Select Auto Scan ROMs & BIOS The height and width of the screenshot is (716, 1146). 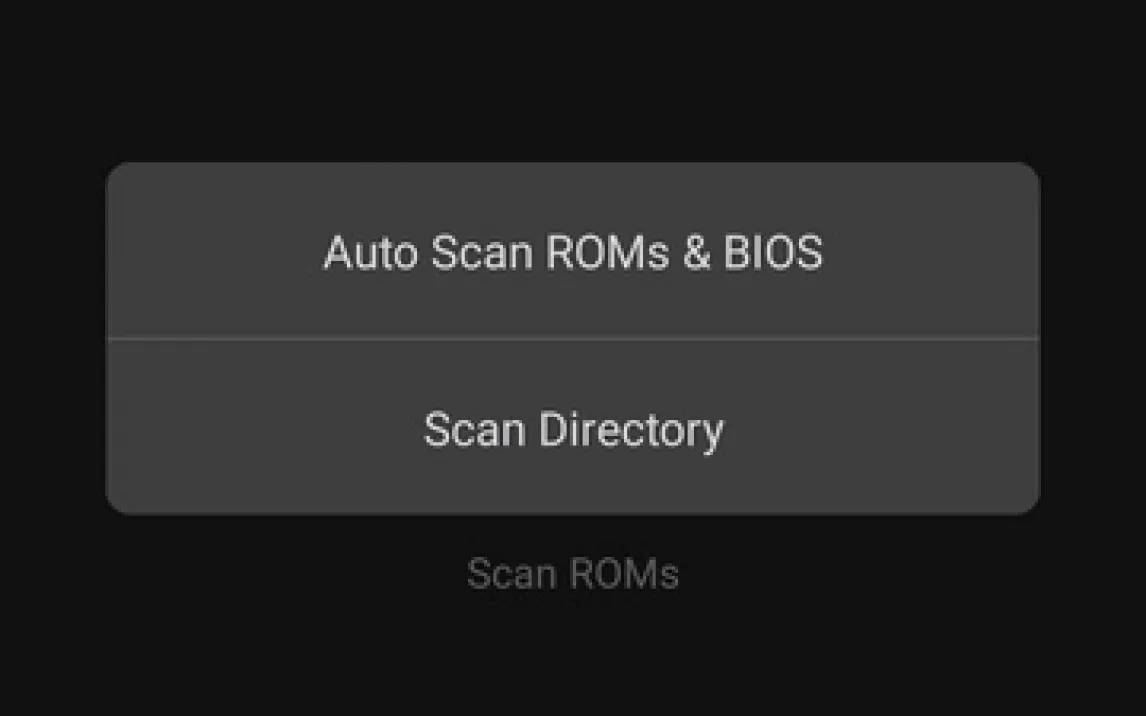click(573, 252)
